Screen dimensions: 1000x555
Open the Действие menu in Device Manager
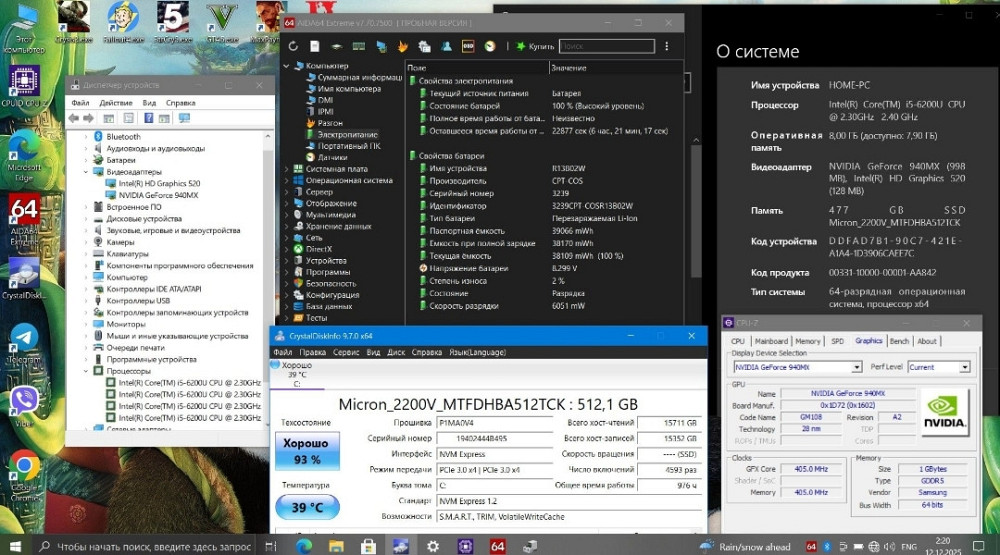pyautogui.click(x=116, y=102)
